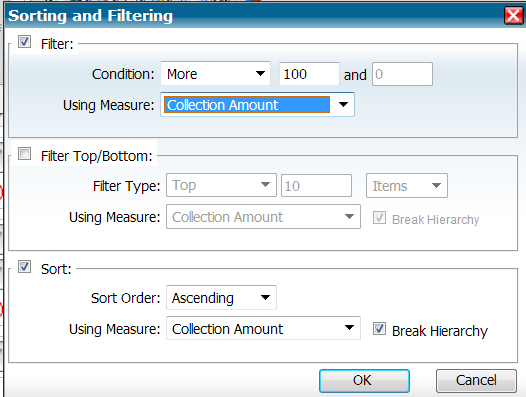Close the Sorting and Filtering dialog

(514, 15)
